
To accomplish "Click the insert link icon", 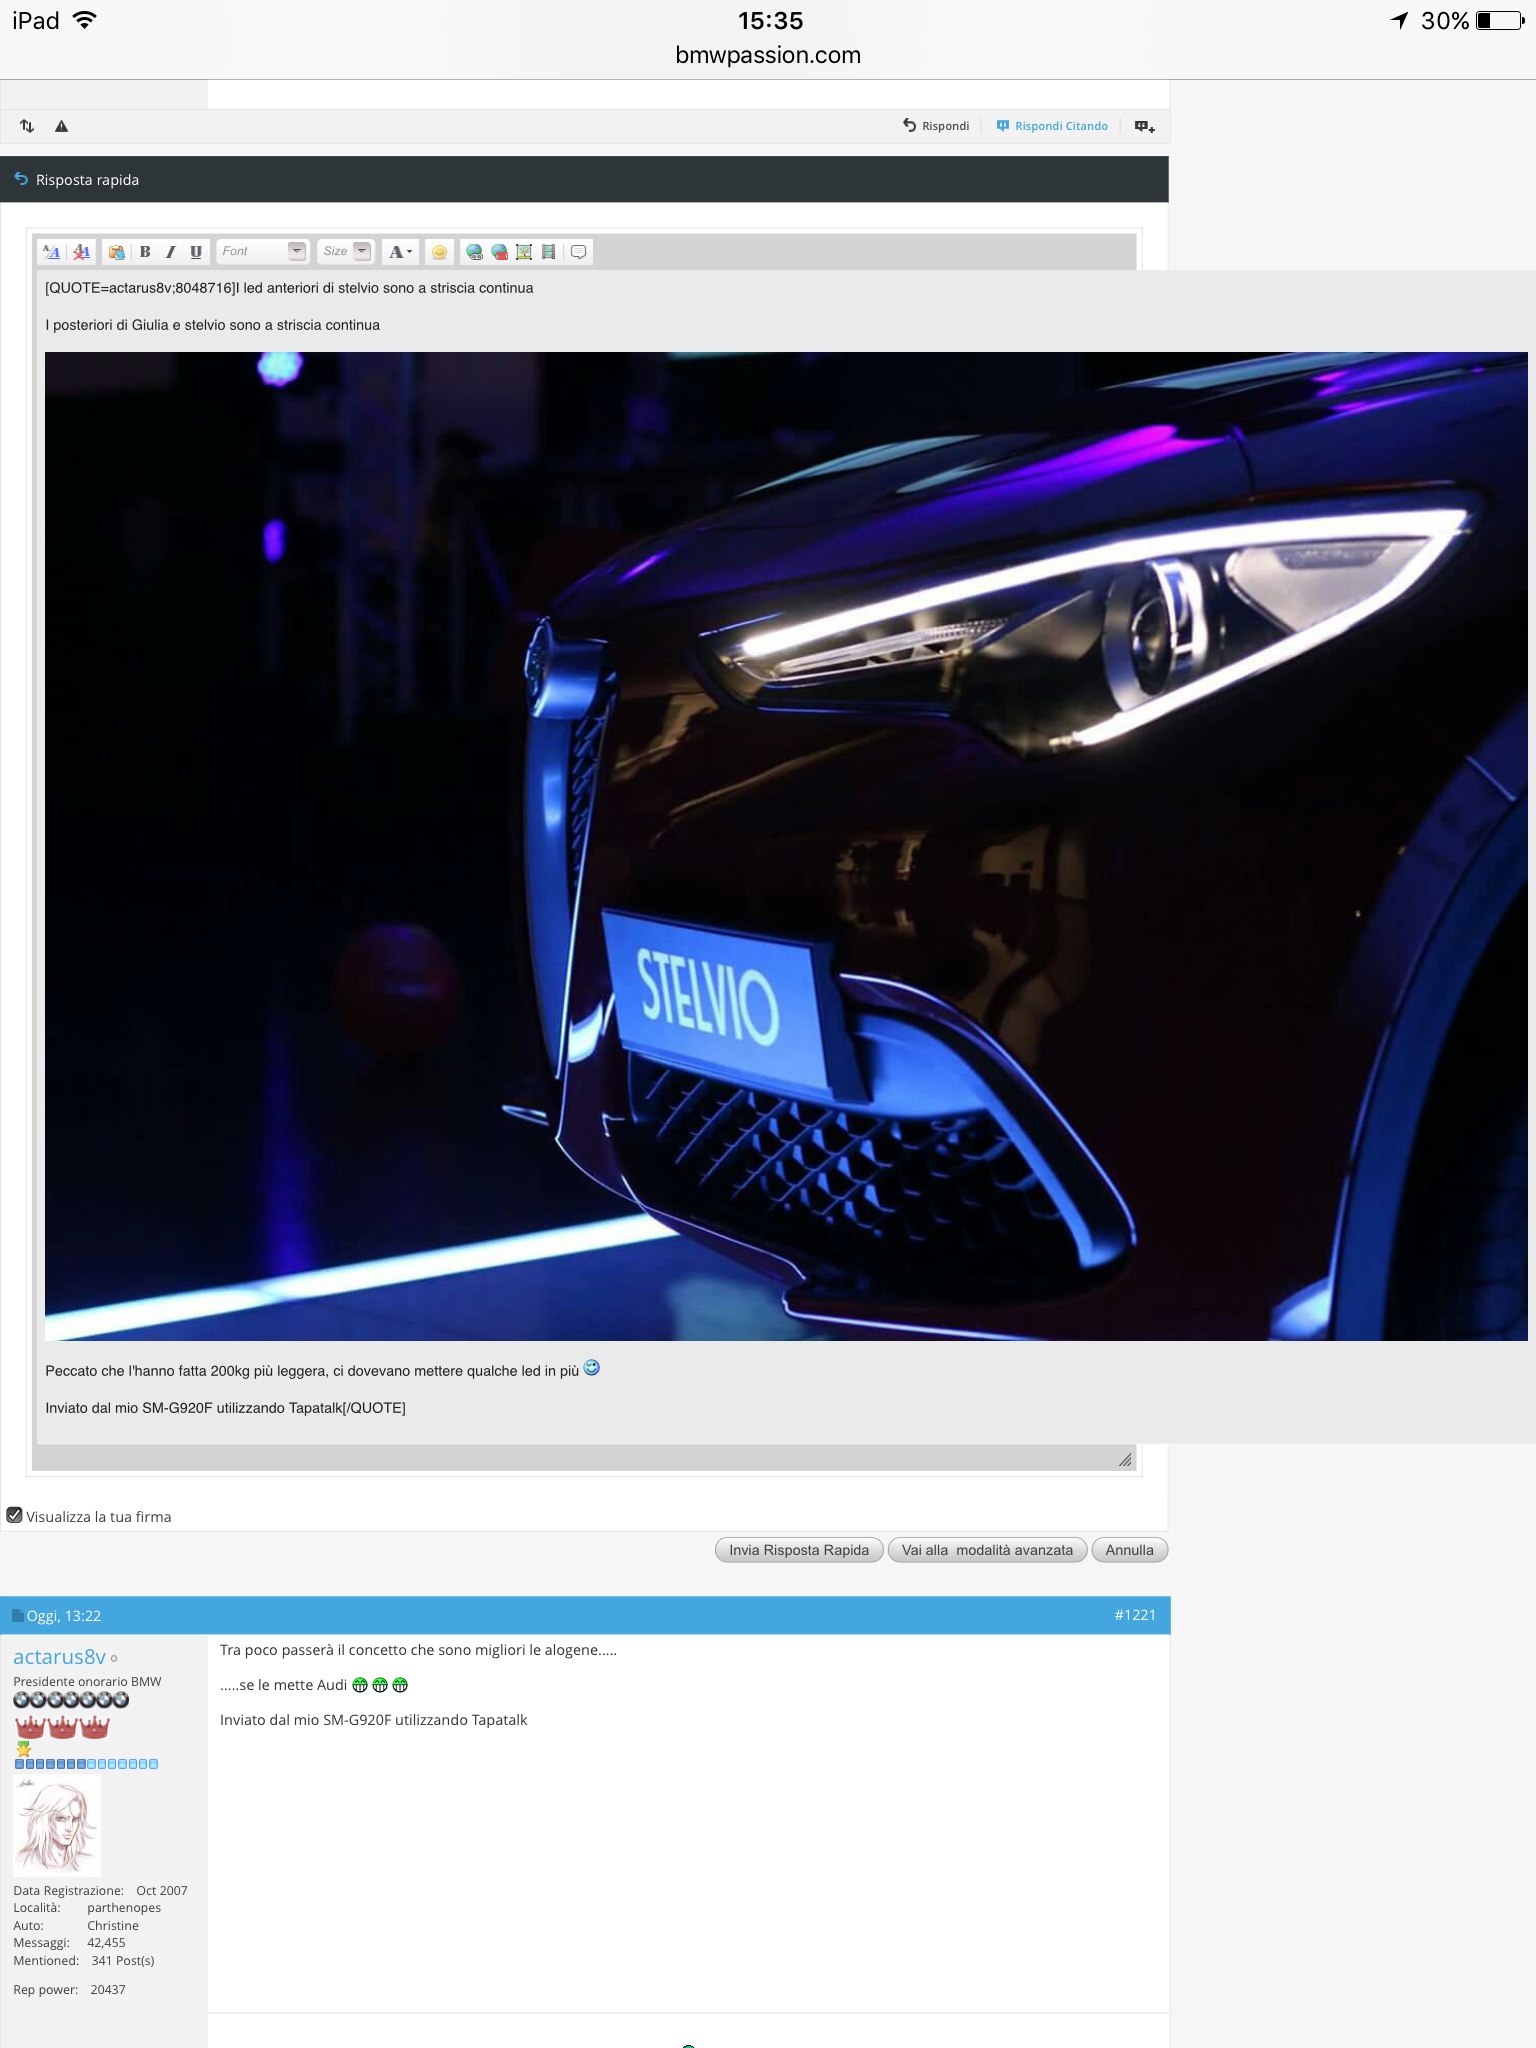I will pyautogui.click(x=474, y=252).
